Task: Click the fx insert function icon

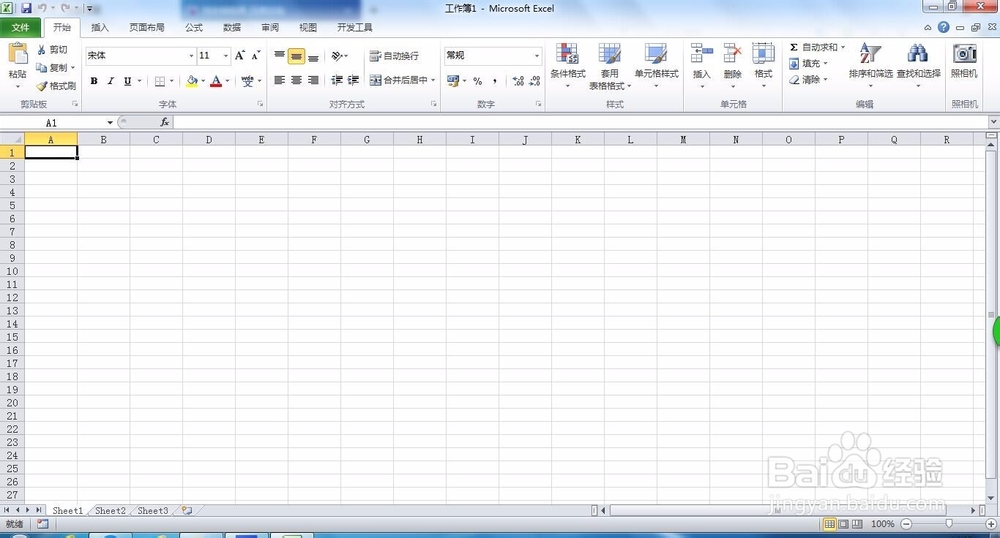Action: tap(165, 122)
